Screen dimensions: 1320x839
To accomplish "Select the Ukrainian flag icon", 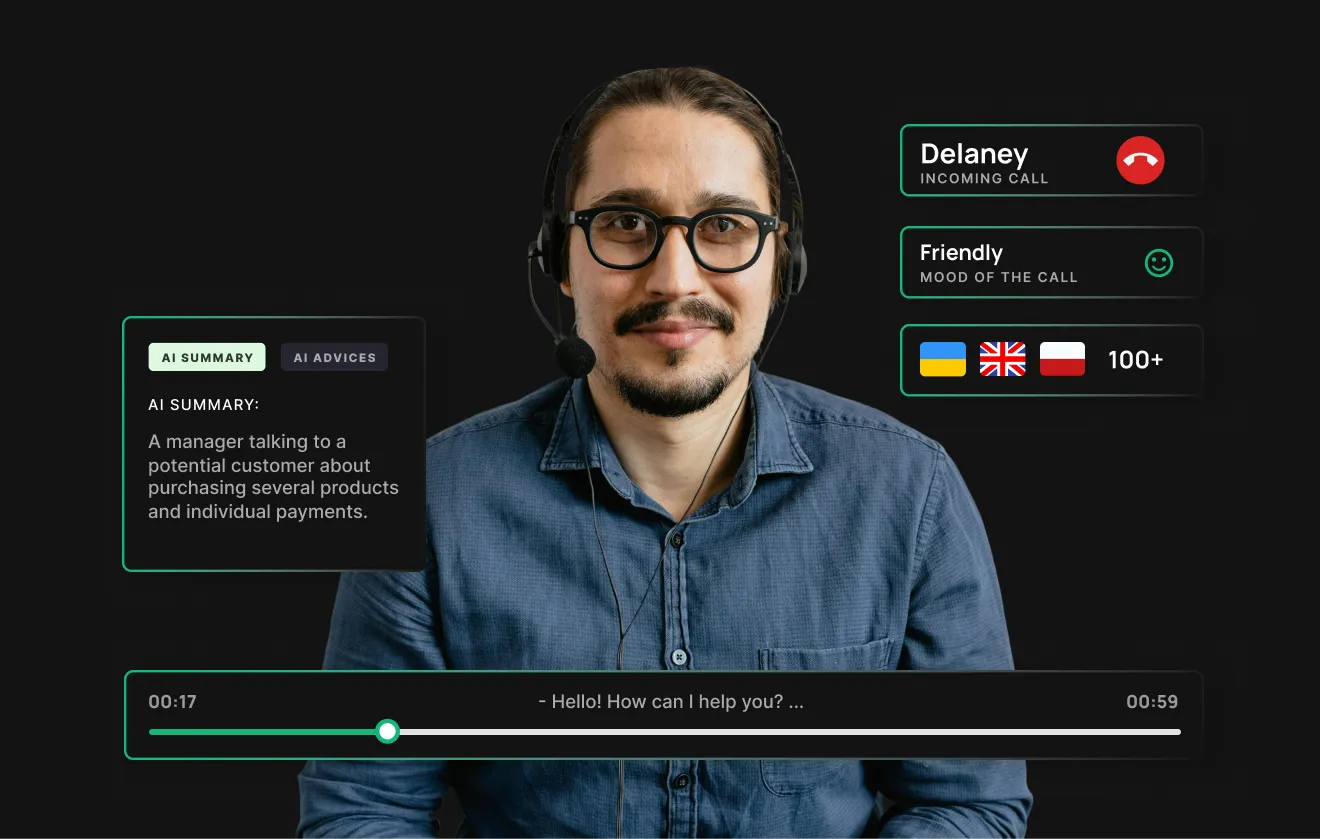I will (942, 359).
